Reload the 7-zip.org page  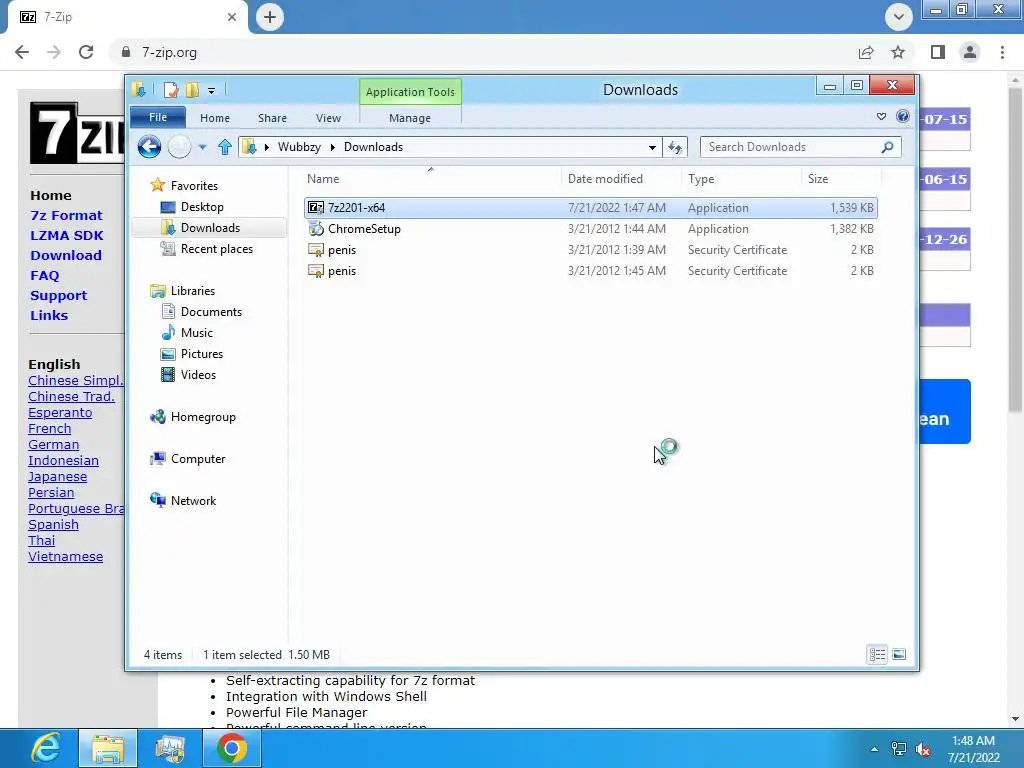coord(86,52)
